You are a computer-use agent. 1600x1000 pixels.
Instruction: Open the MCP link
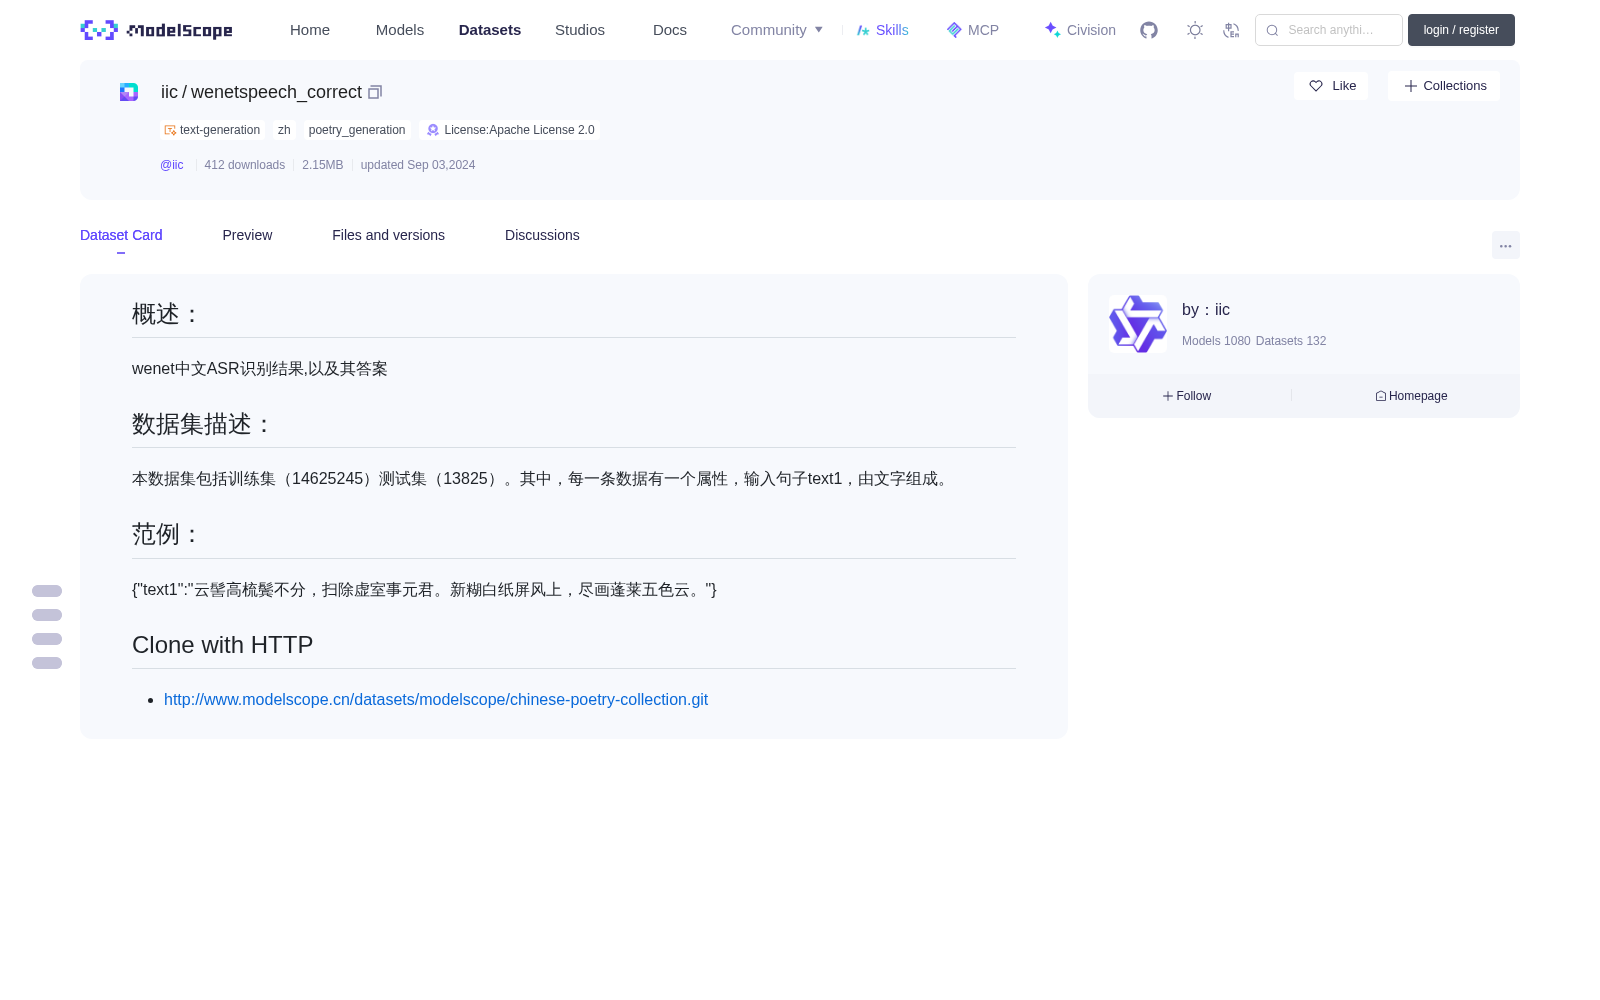click(972, 30)
